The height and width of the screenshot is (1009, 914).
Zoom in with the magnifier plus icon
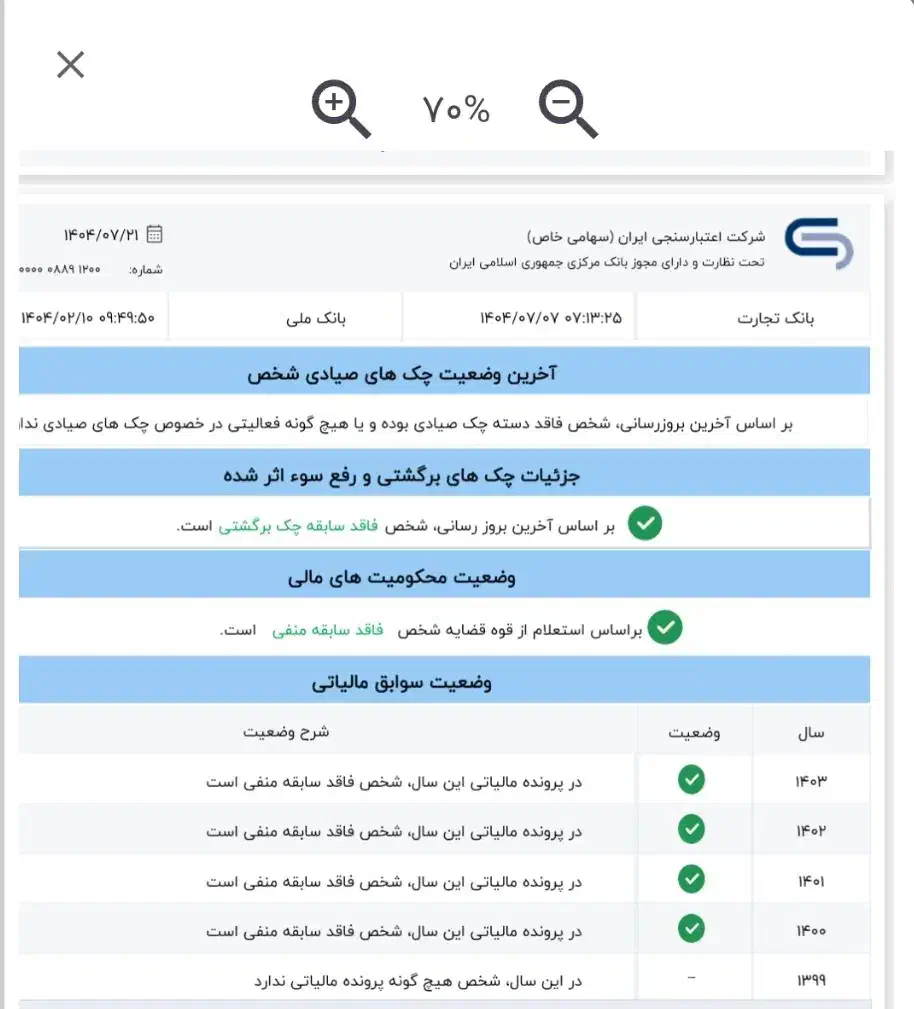(340, 109)
